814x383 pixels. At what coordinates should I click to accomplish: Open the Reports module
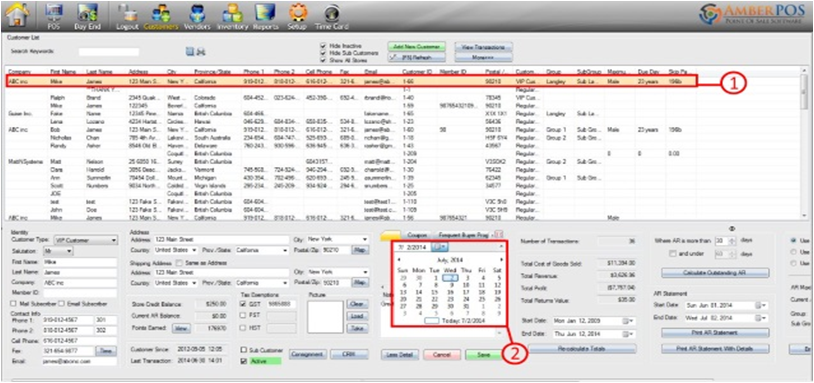click(x=265, y=17)
